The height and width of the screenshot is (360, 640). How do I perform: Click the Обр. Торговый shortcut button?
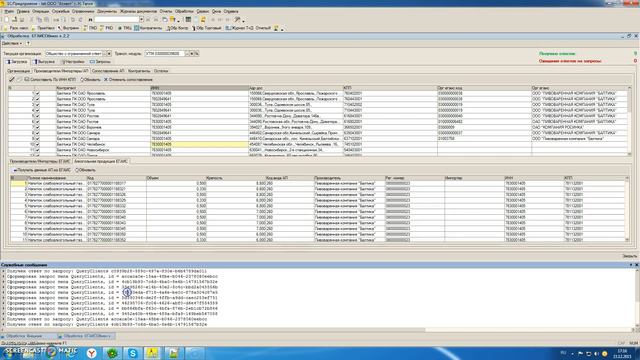[x=207, y=28]
